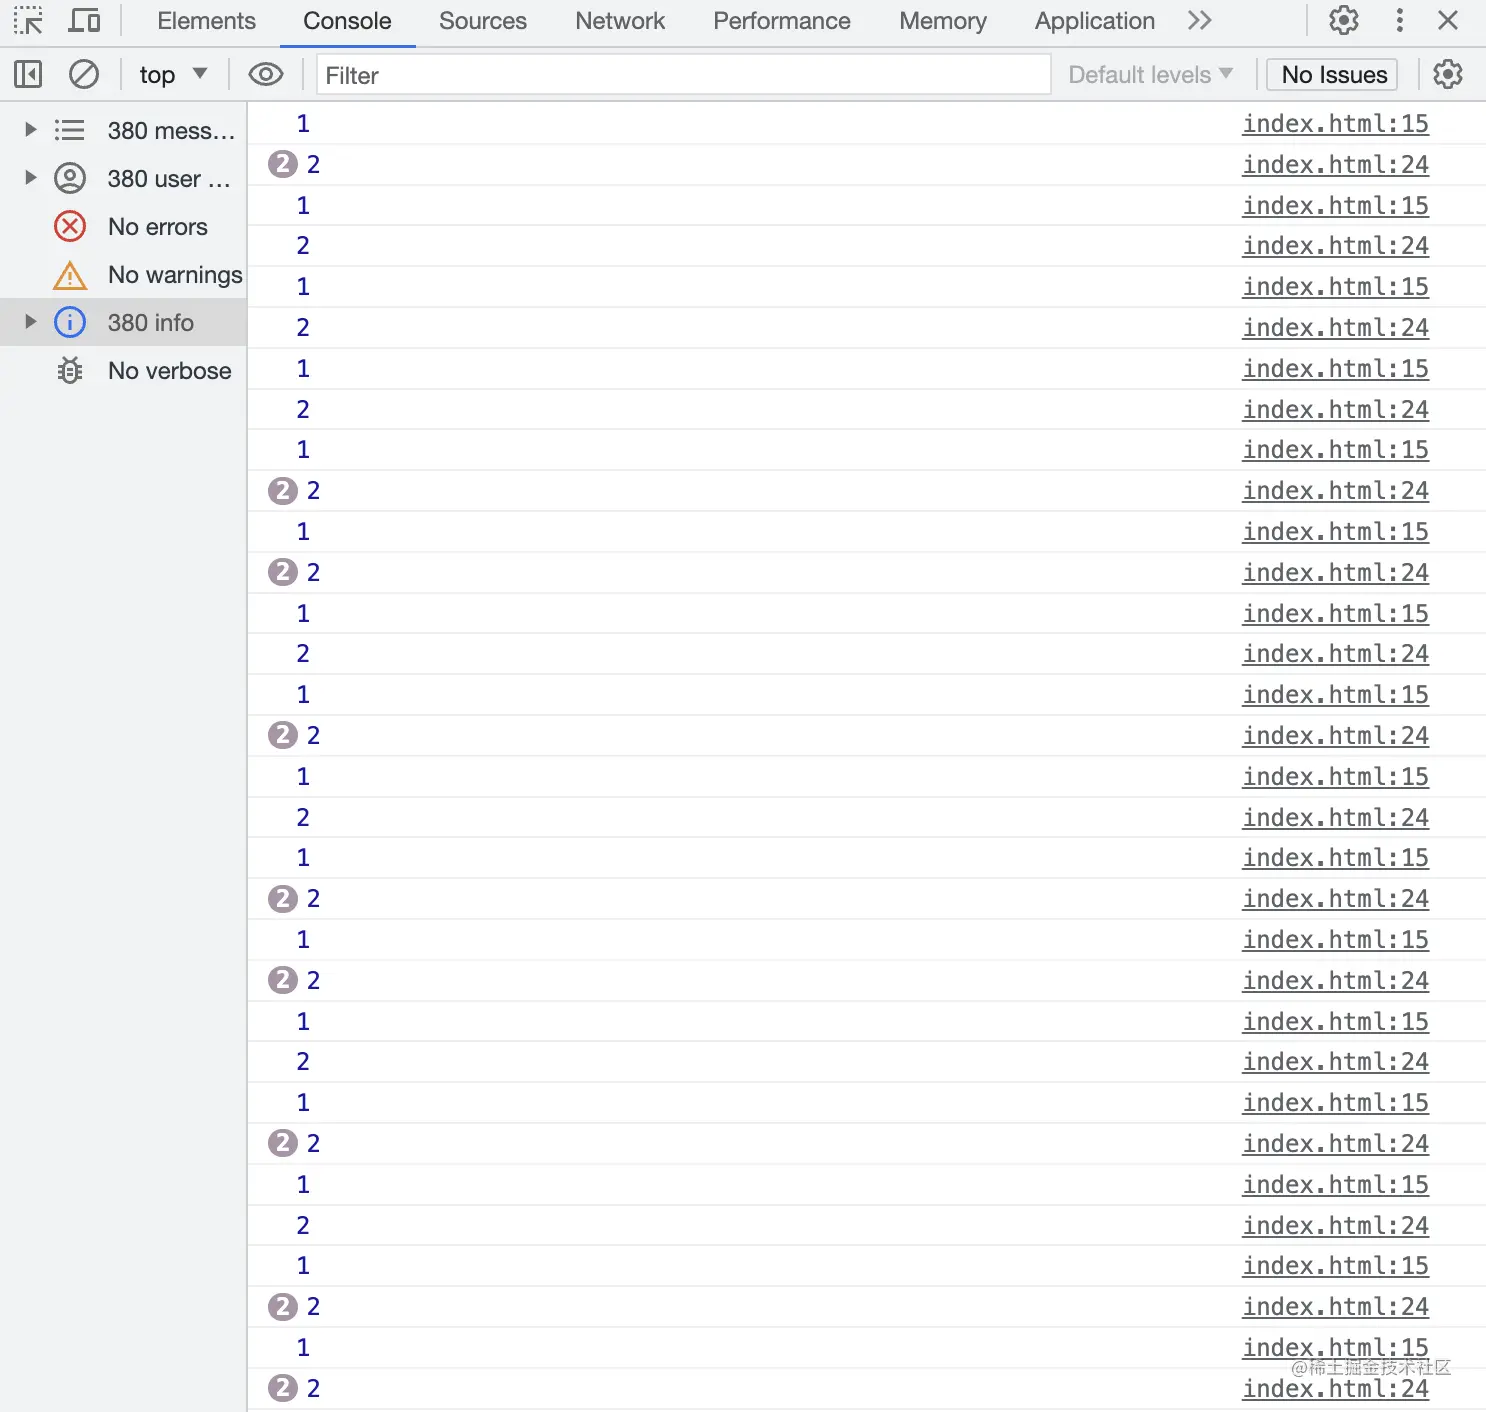The image size is (1486, 1412).
Task: Select the user messages icon in sidebar
Action: pyautogui.click(x=70, y=178)
